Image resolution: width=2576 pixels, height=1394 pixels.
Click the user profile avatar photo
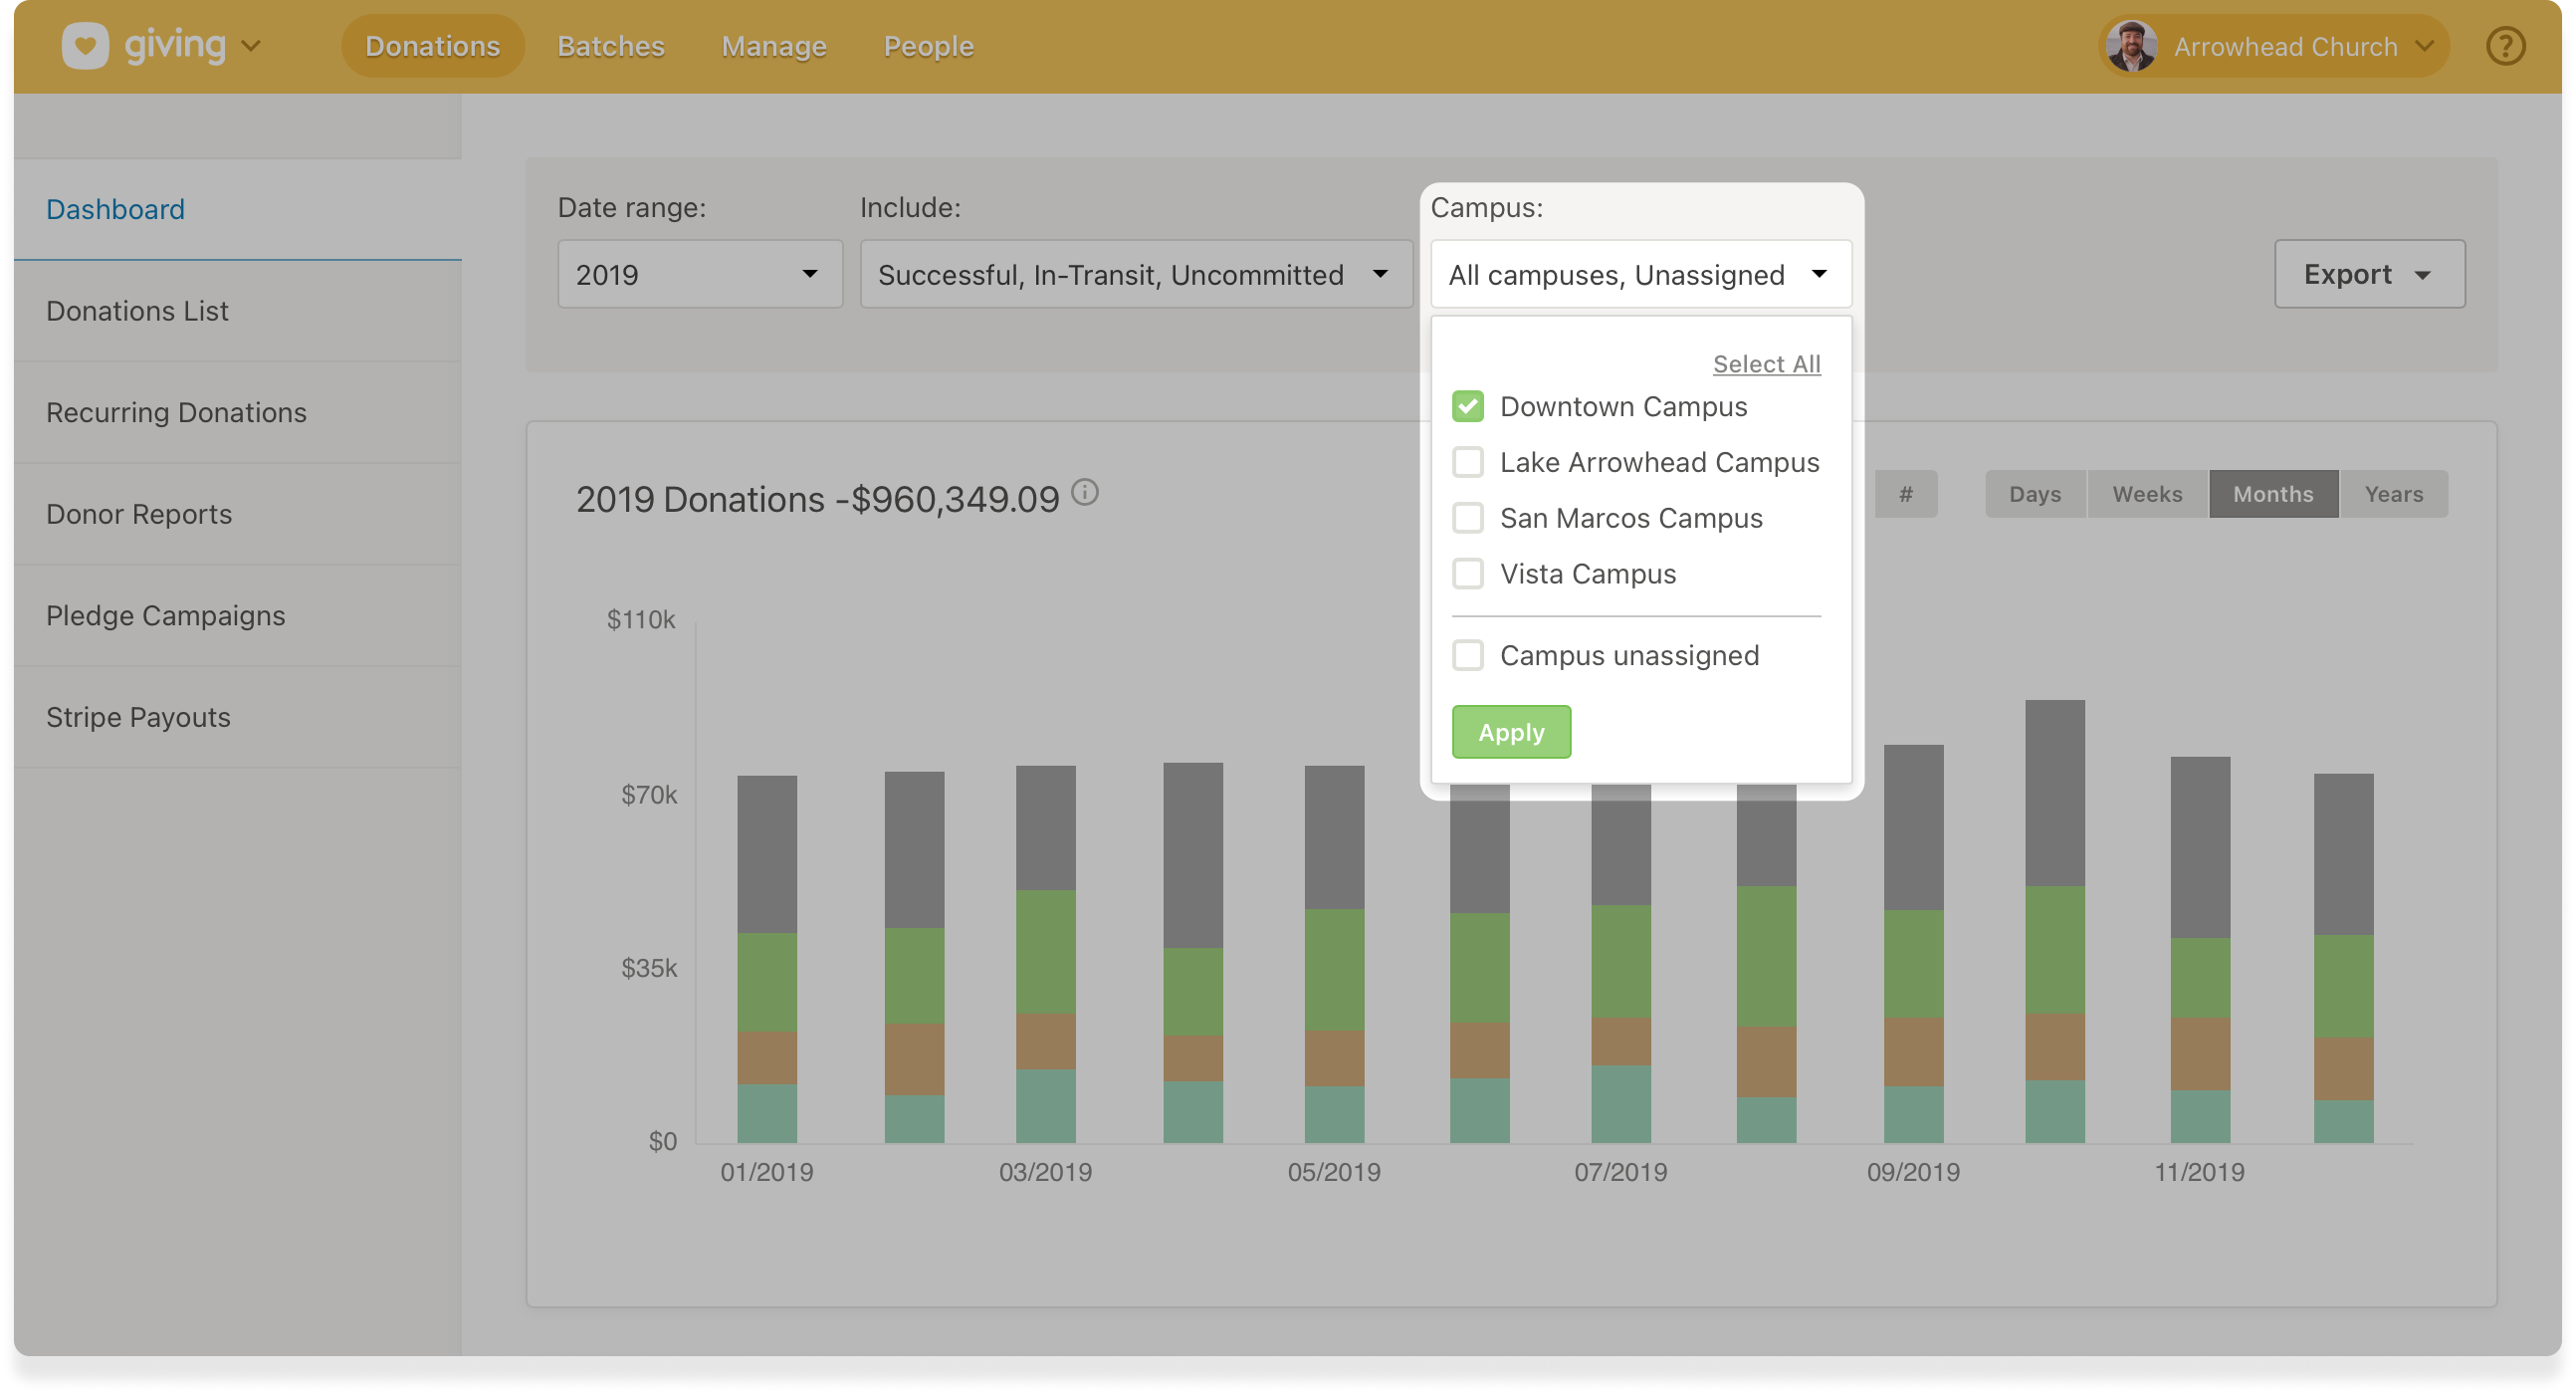point(2132,45)
